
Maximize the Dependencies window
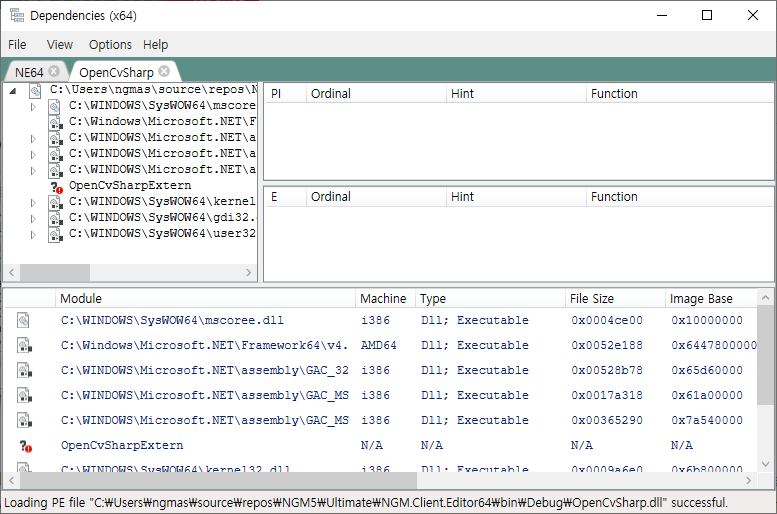tap(707, 15)
